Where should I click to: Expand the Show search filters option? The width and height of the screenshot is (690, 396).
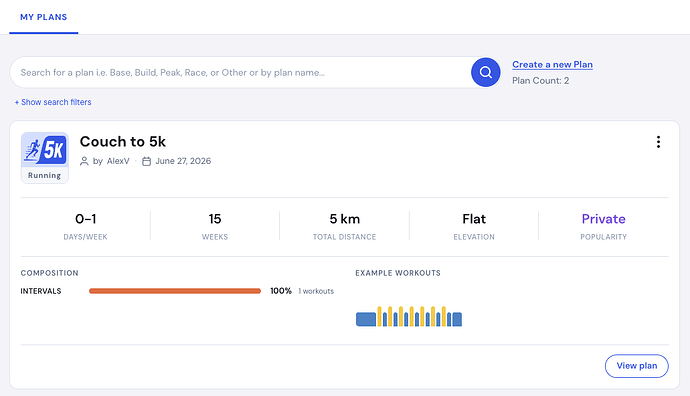pos(53,102)
